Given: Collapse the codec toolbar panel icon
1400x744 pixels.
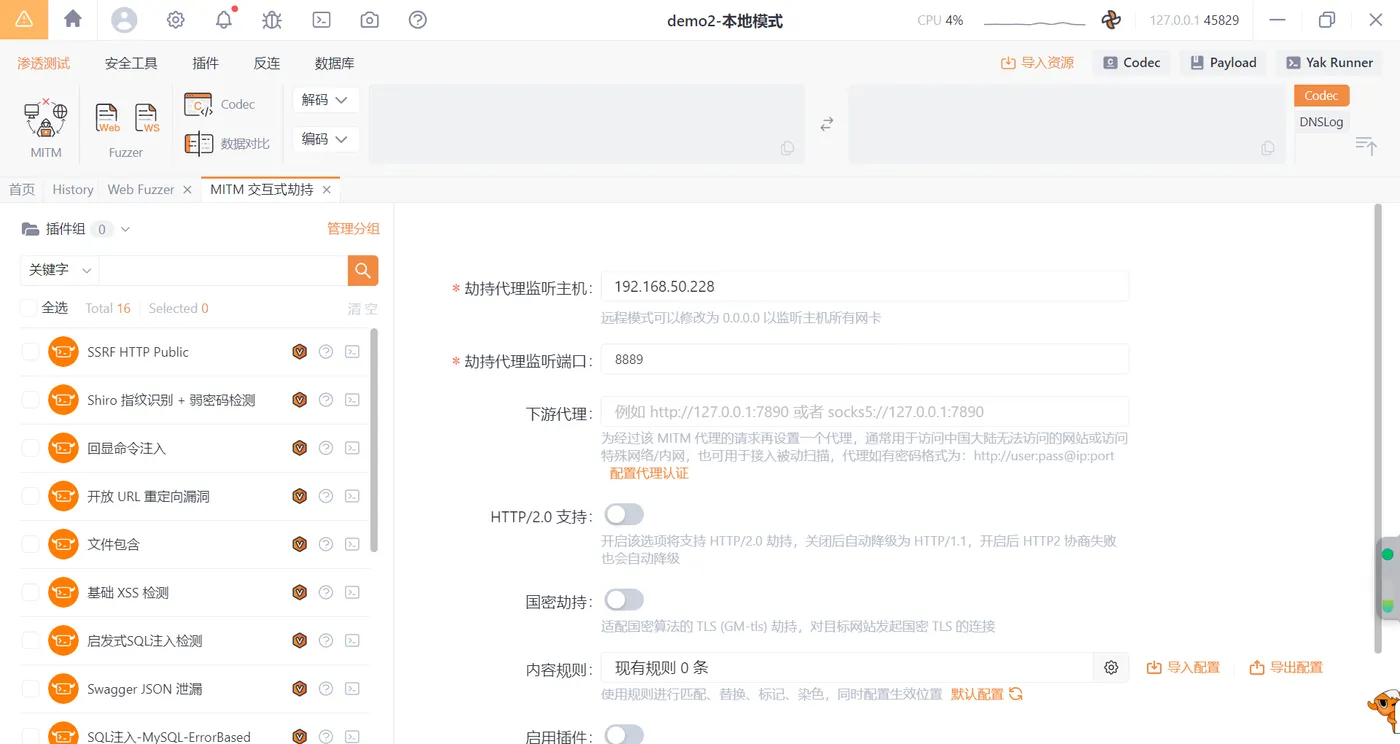Looking at the screenshot, I should (1366, 146).
